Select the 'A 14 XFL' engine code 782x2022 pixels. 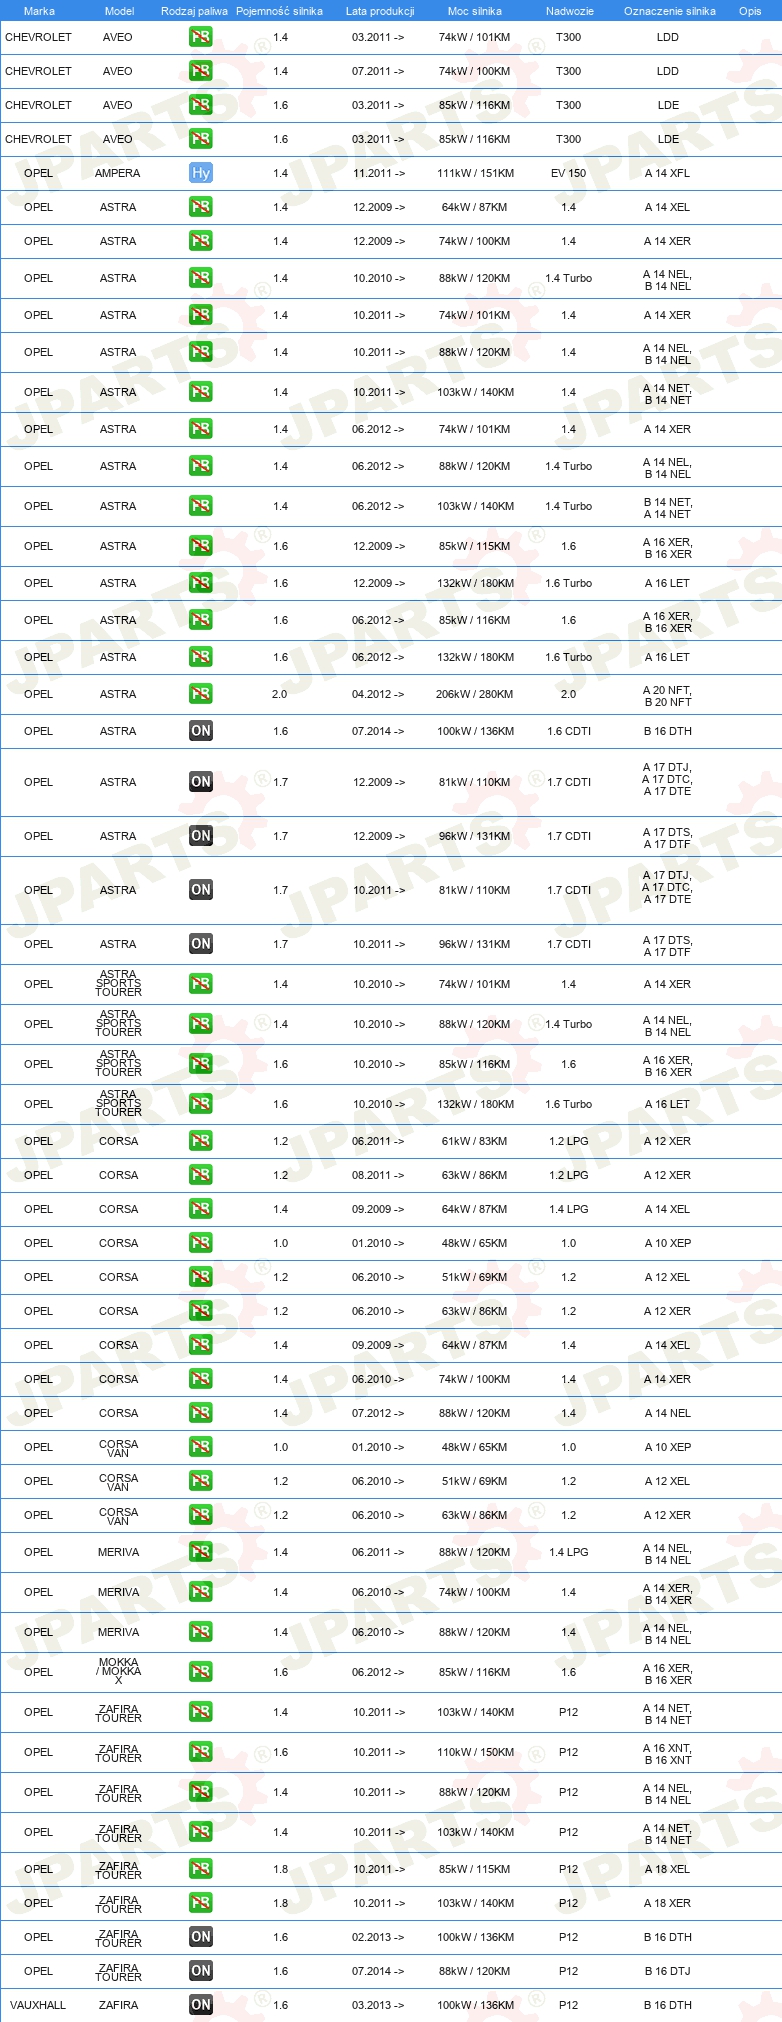click(x=667, y=173)
